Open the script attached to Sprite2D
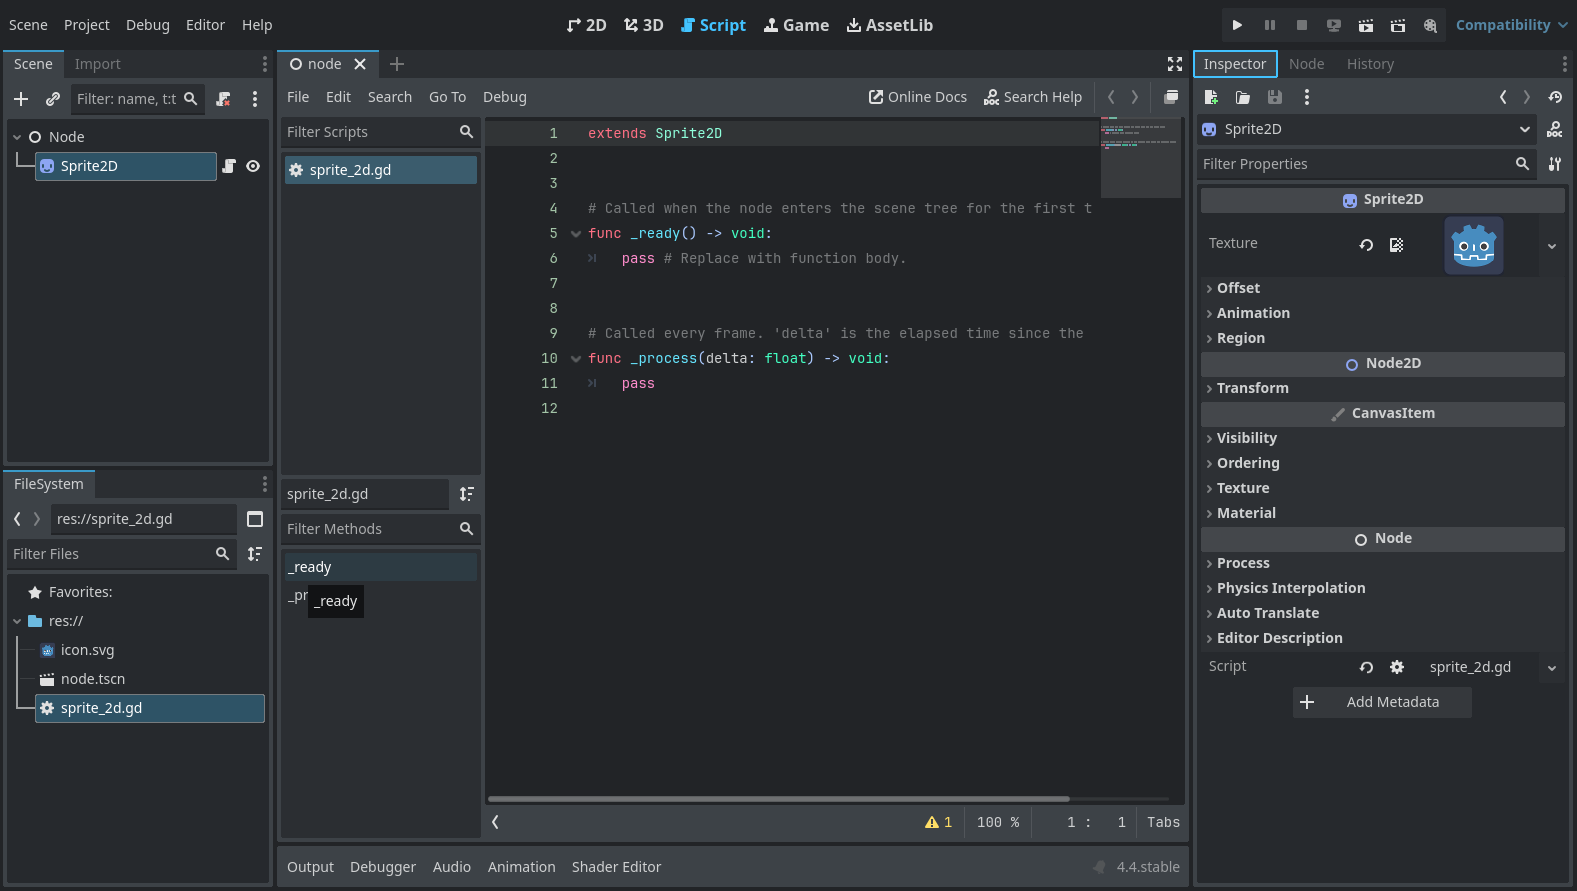The width and height of the screenshot is (1577, 891). point(229,166)
